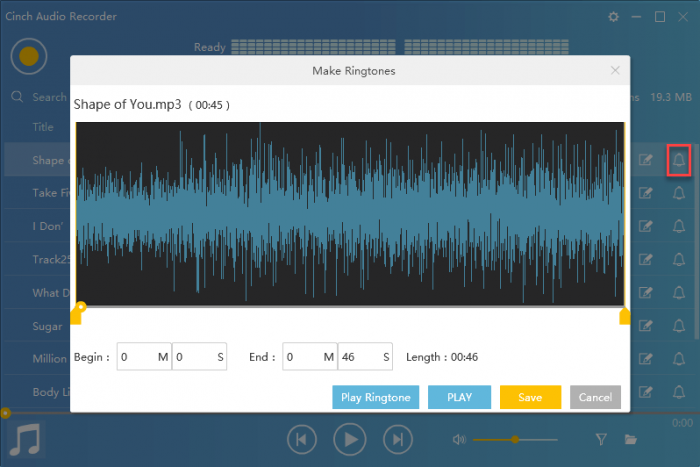Screen dimensions: 700x467
Task: Open the ringtone bell for Shape row
Action: pyautogui.click(x=679, y=160)
